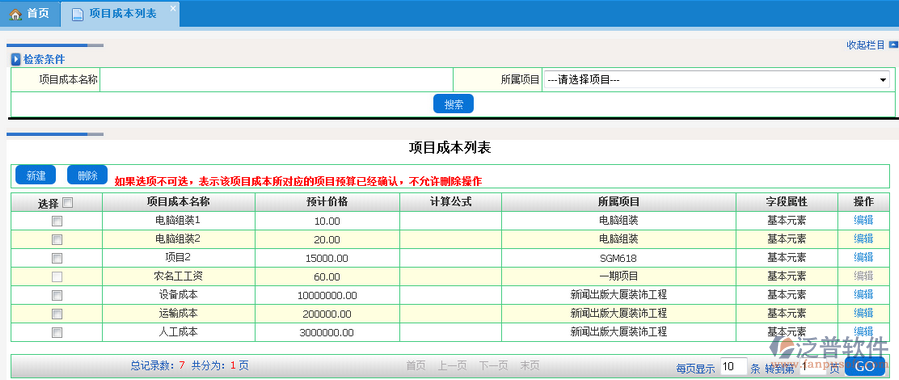Viewport: 899px width, 380px height.
Task: Click 编辑 link for 运输成本 row
Action: coord(863,313)
